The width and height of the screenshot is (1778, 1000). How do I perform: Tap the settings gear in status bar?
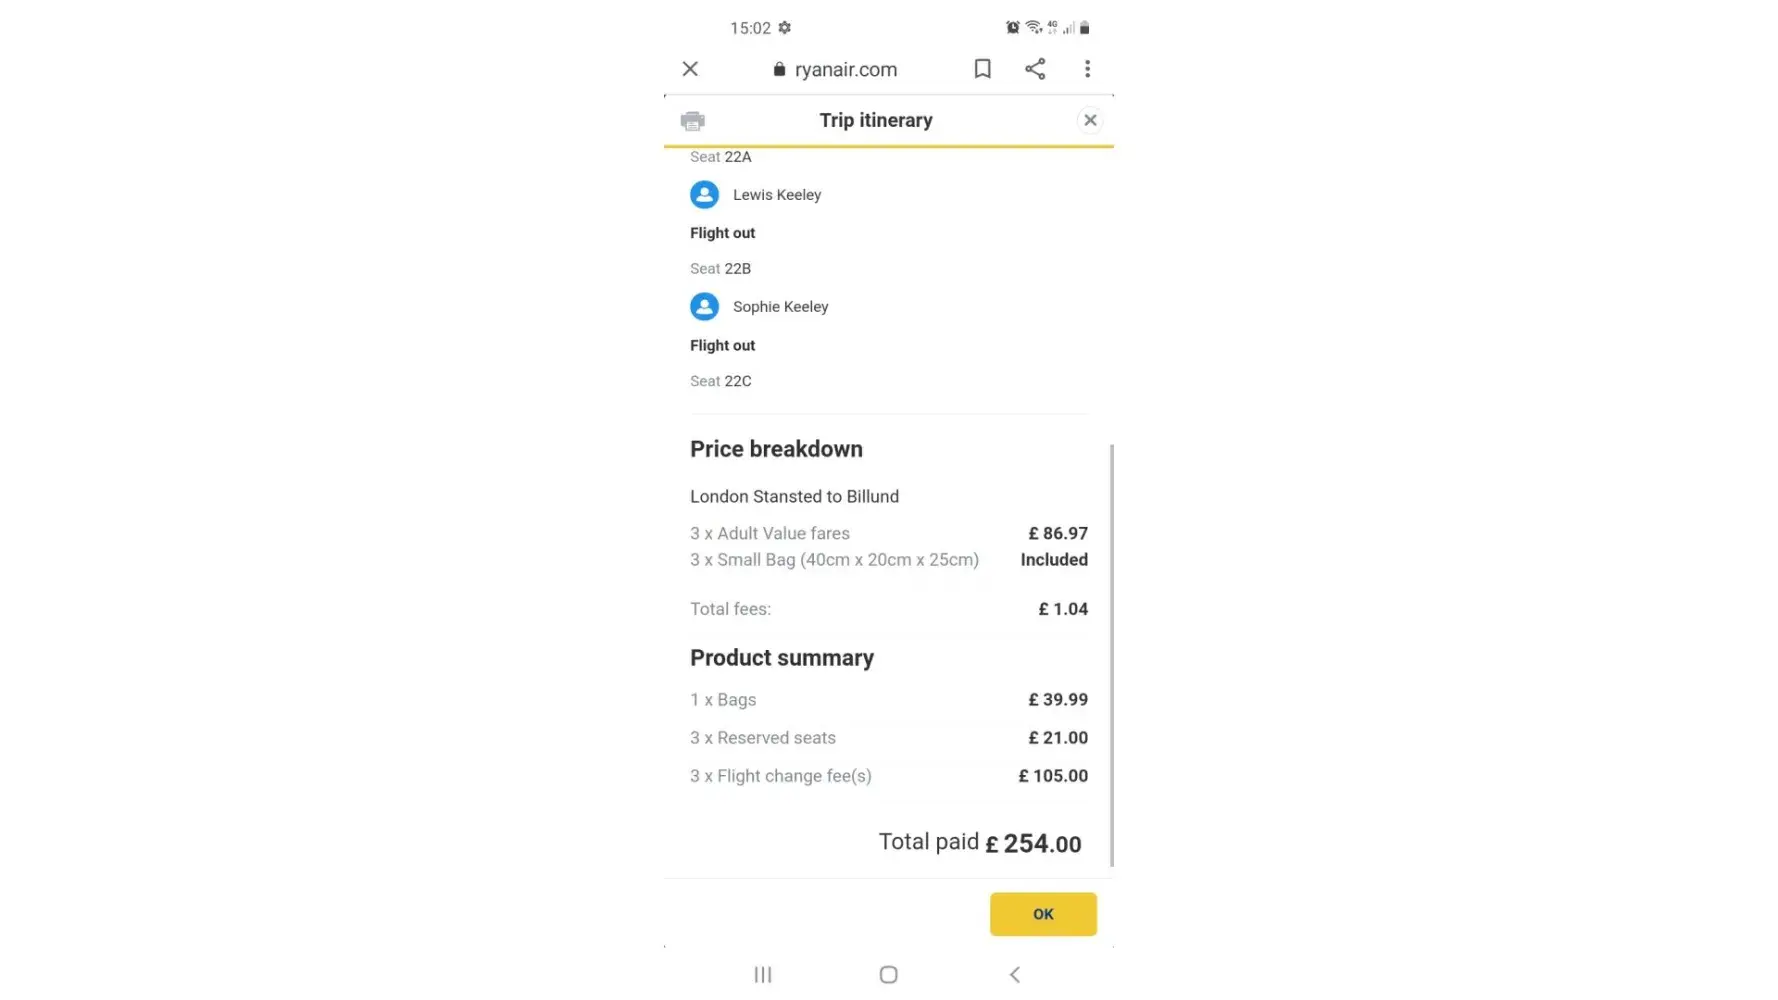click(785, 28)
